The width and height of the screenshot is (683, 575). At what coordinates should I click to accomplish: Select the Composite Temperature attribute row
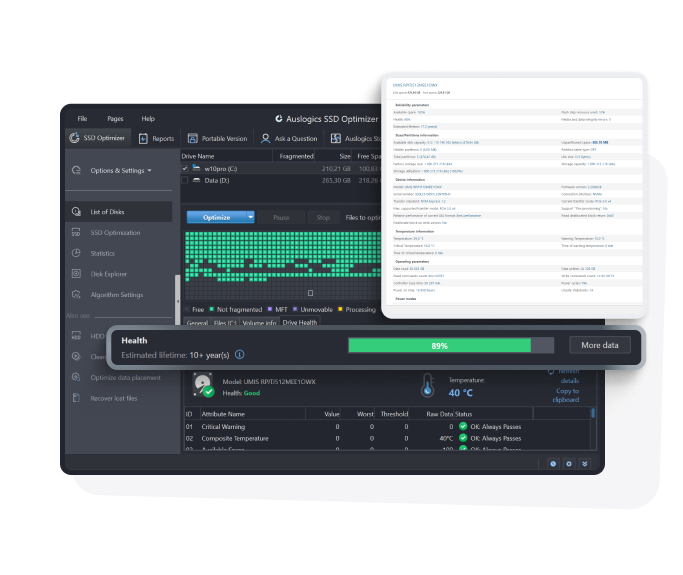click(388, 438)
